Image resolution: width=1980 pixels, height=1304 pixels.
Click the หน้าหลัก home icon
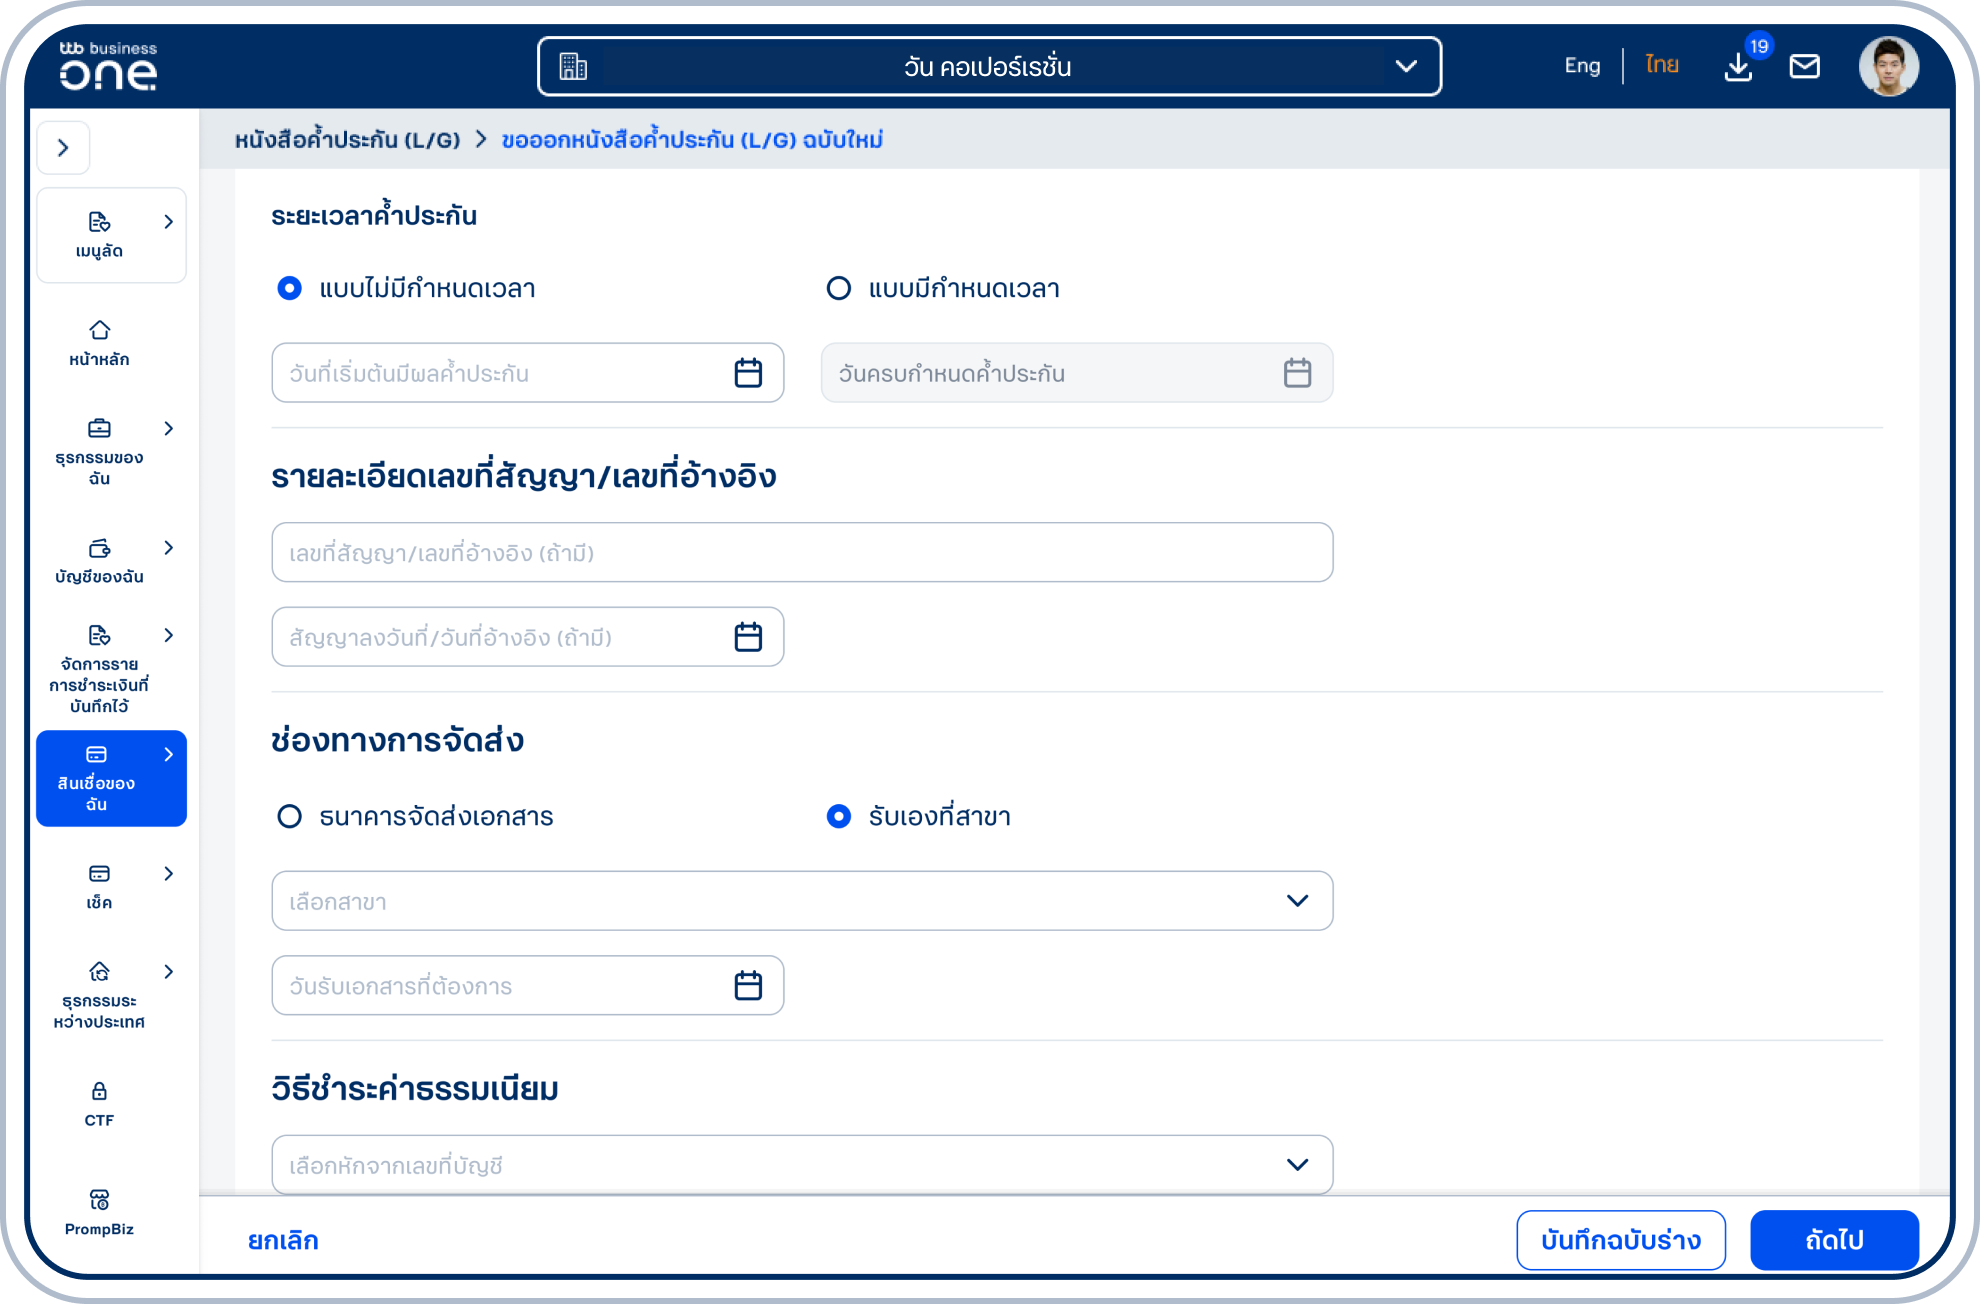[x=99, y=331]
